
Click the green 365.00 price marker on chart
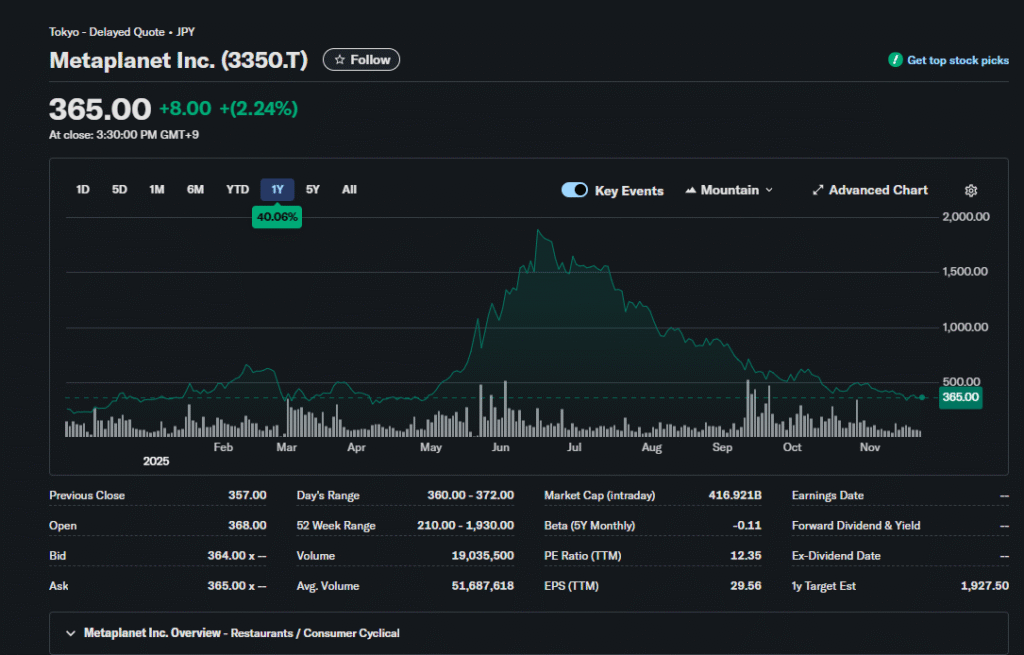[960, 397]
